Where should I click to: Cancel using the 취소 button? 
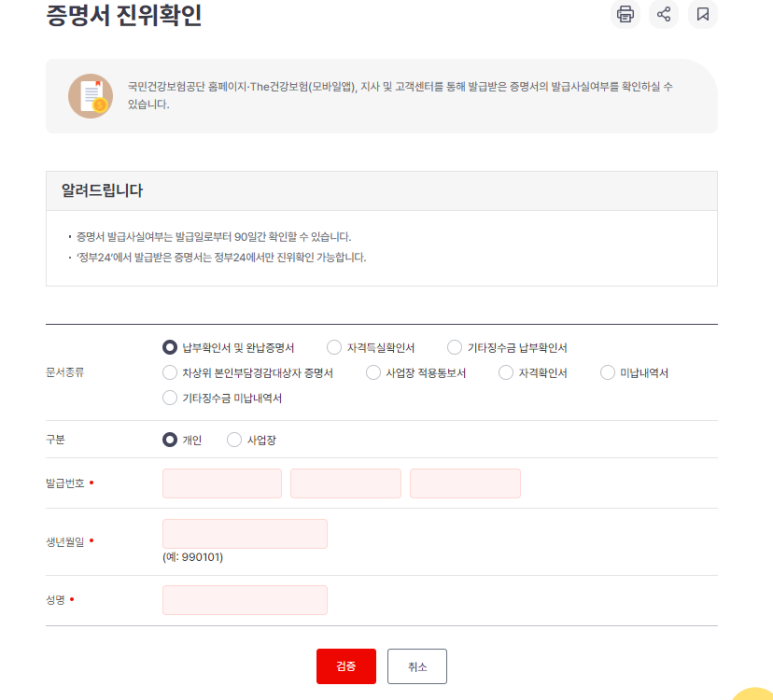click(417, 666)
